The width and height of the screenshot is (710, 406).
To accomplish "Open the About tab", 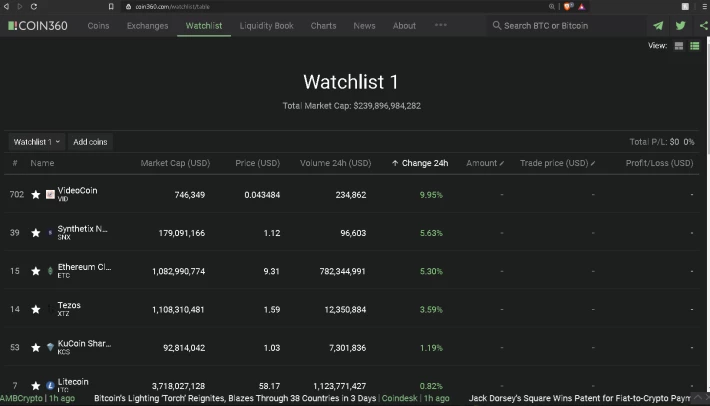I will (404, 26).
